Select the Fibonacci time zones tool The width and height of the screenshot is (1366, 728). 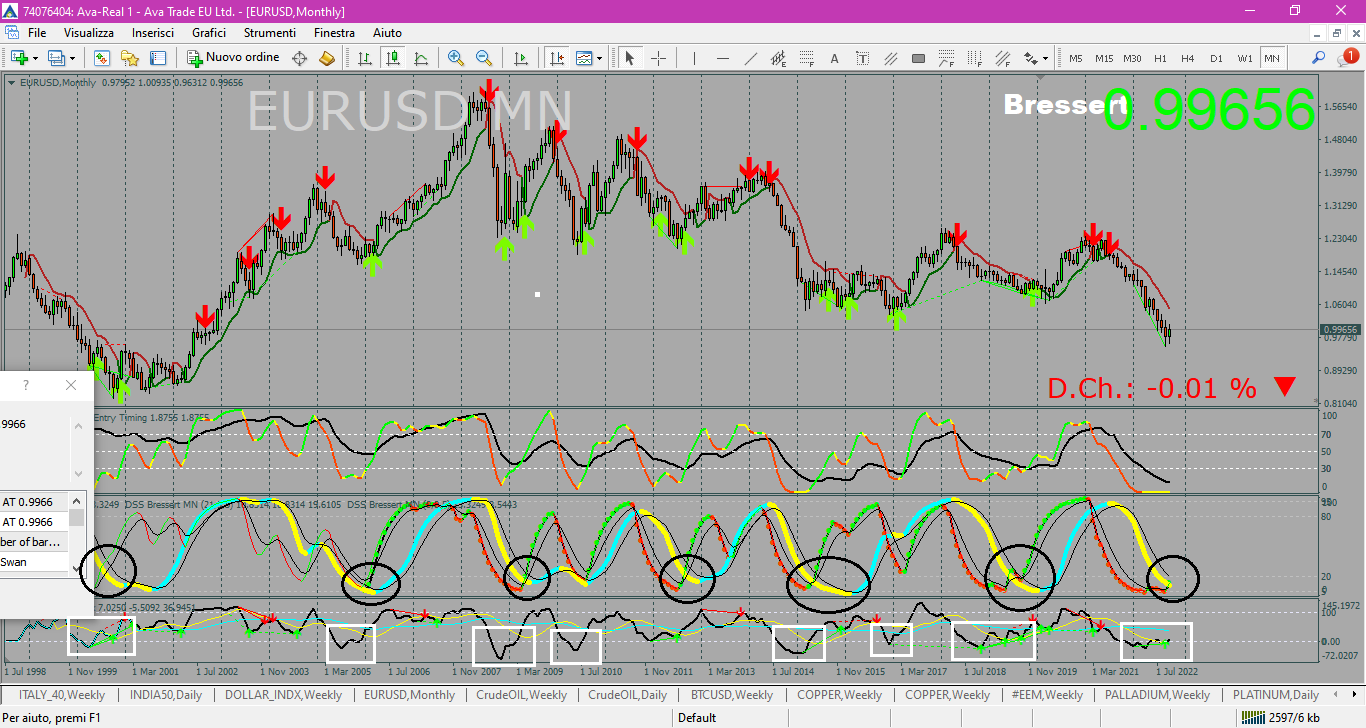[x=975, y=58]
